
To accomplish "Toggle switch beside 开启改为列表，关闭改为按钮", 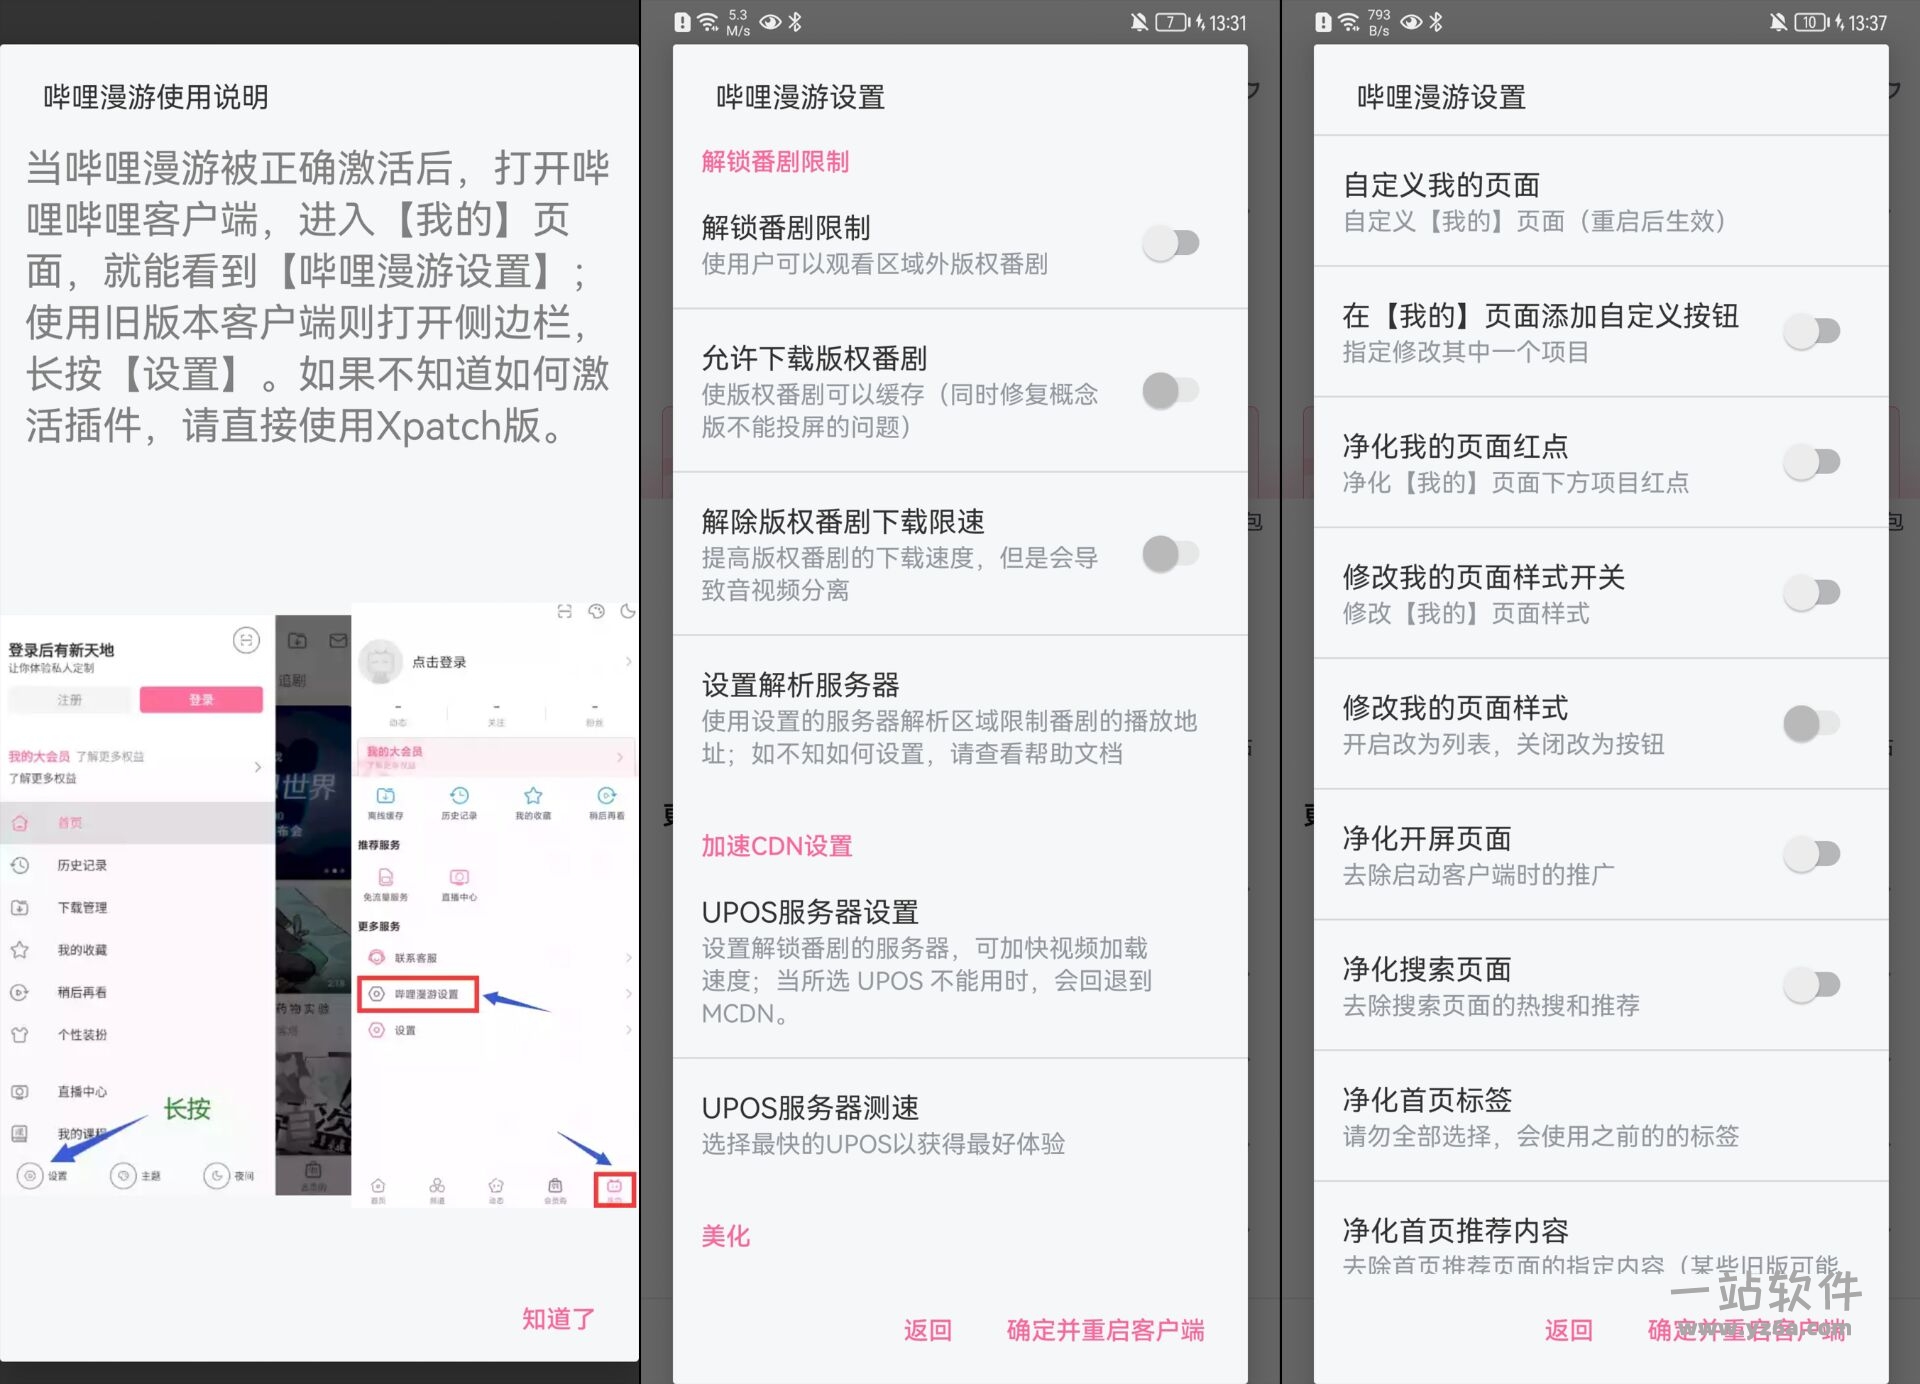I will pyautogui.click(x=1812, y=723).
